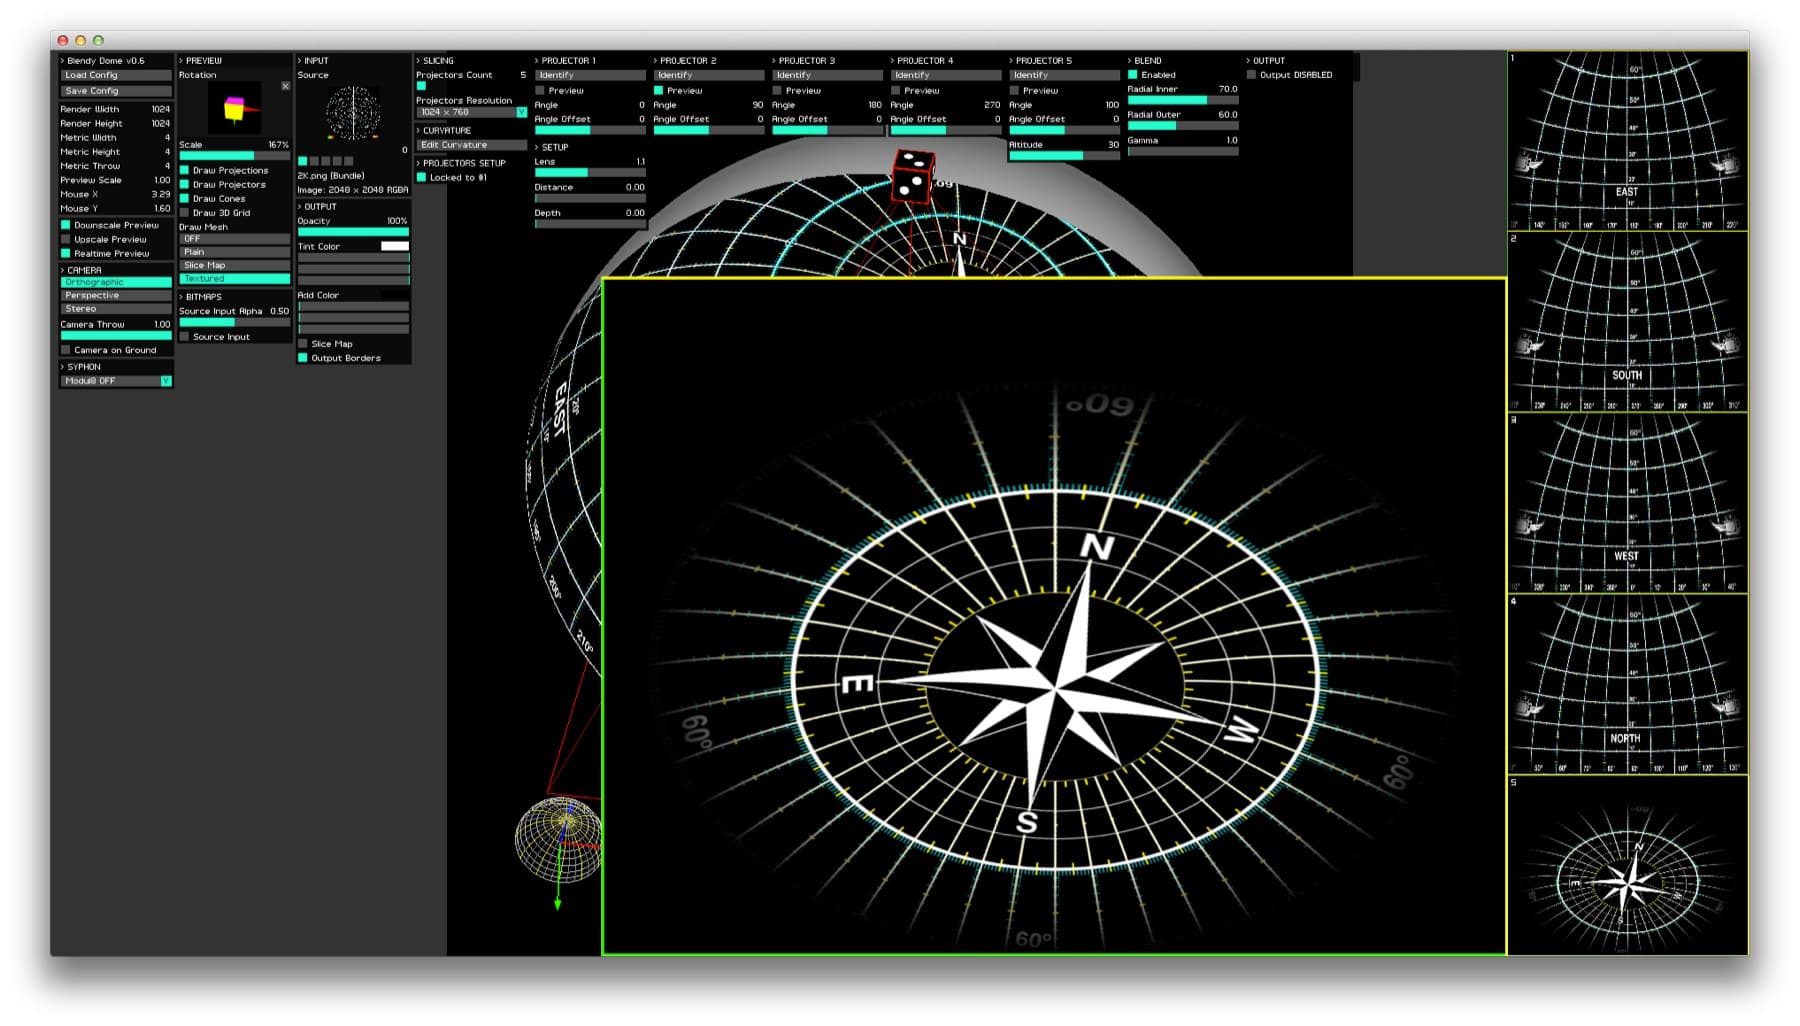Open projector 1 EAST output thumbnail
The width and height of the screenshot is (1800, 1026).
coord(1627,141)
